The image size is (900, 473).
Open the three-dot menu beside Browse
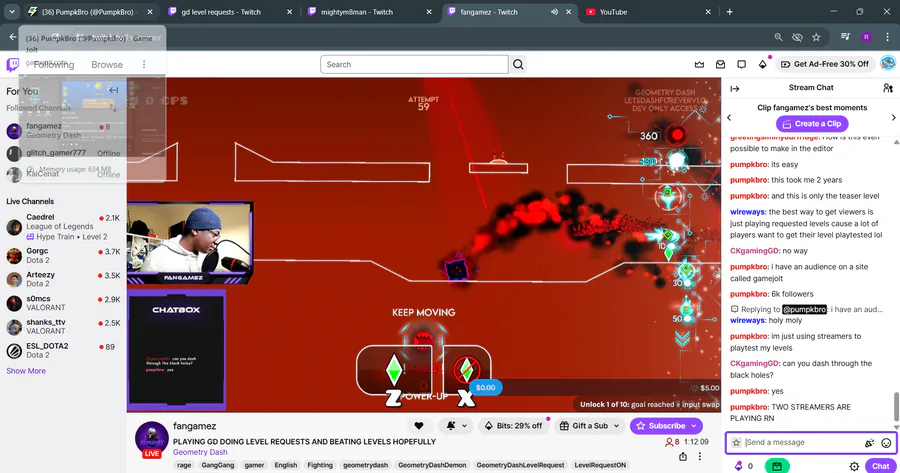pos(144,64)
